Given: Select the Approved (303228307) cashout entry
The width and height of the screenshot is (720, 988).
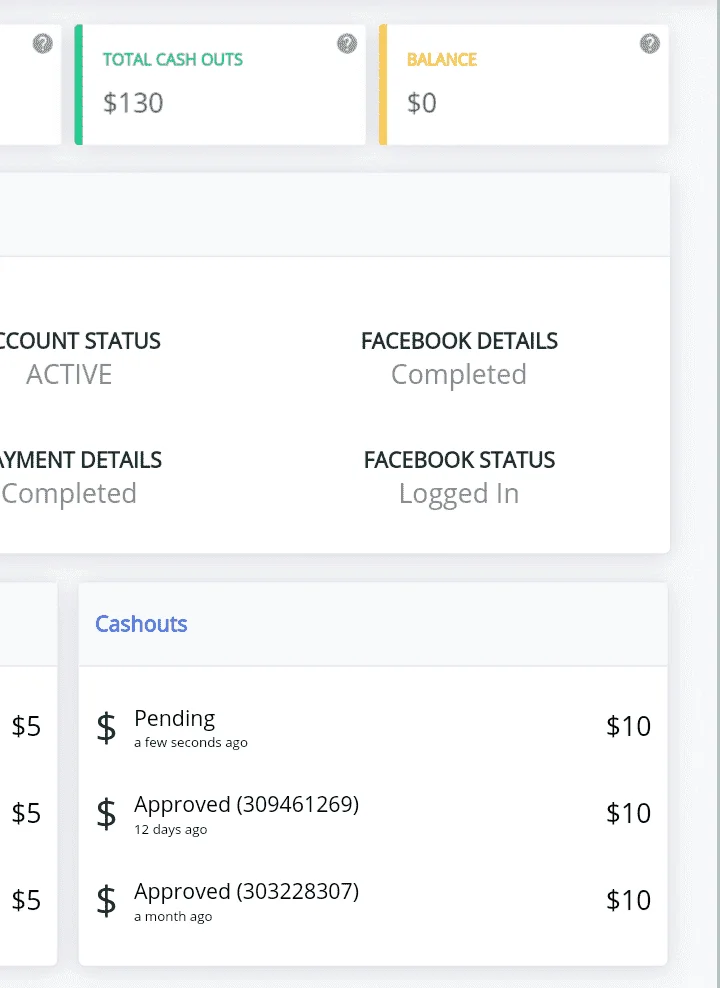Looking at the screenshot, I should [373, 901].
